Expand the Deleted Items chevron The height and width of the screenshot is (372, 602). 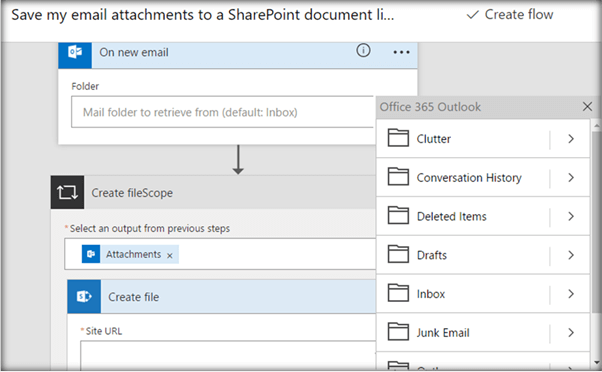[571, 216]
